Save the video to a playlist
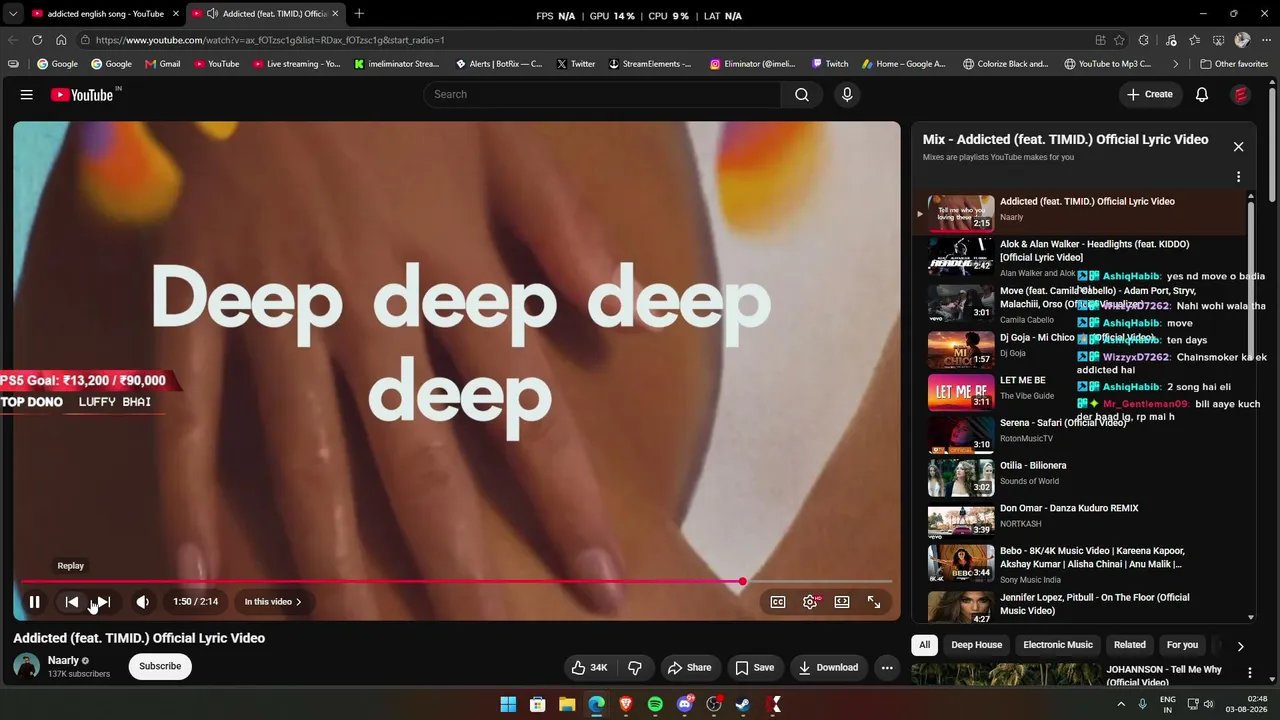The width and height of the screenshot is (1280, 720). pyautogui.click(x=754, y=668)
